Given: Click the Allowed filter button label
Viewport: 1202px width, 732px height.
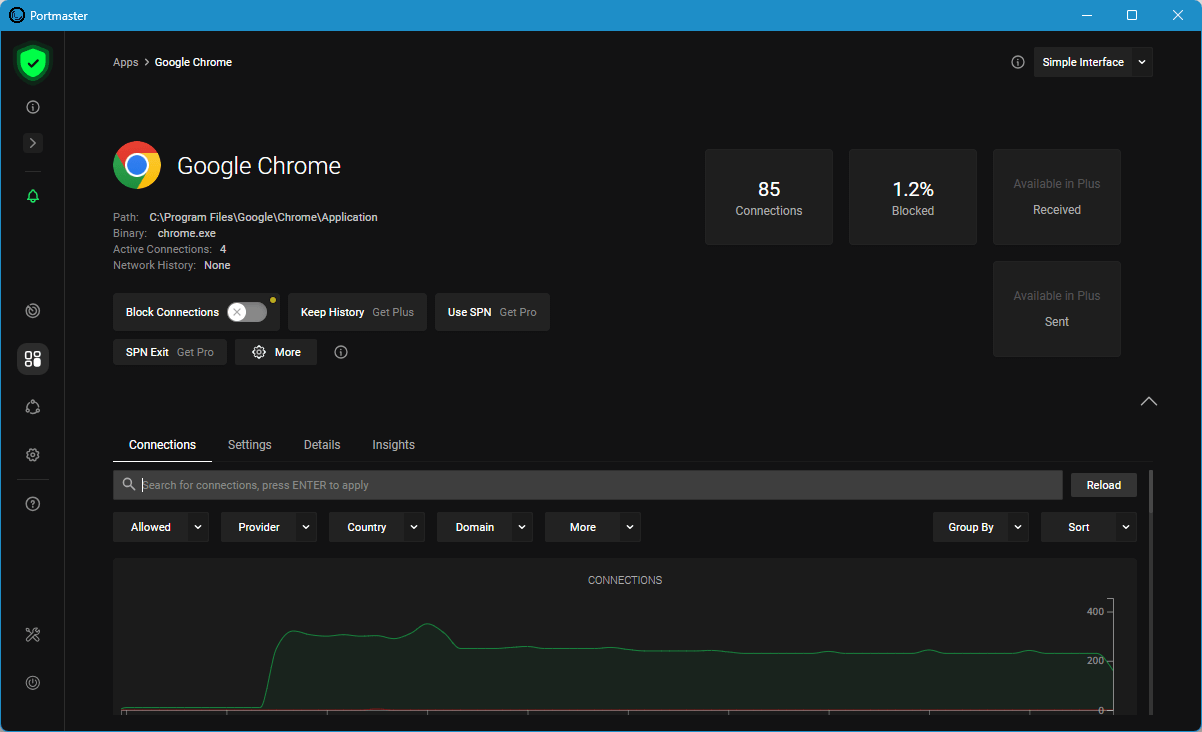Looking at the screenshot, I should point(150,527).
